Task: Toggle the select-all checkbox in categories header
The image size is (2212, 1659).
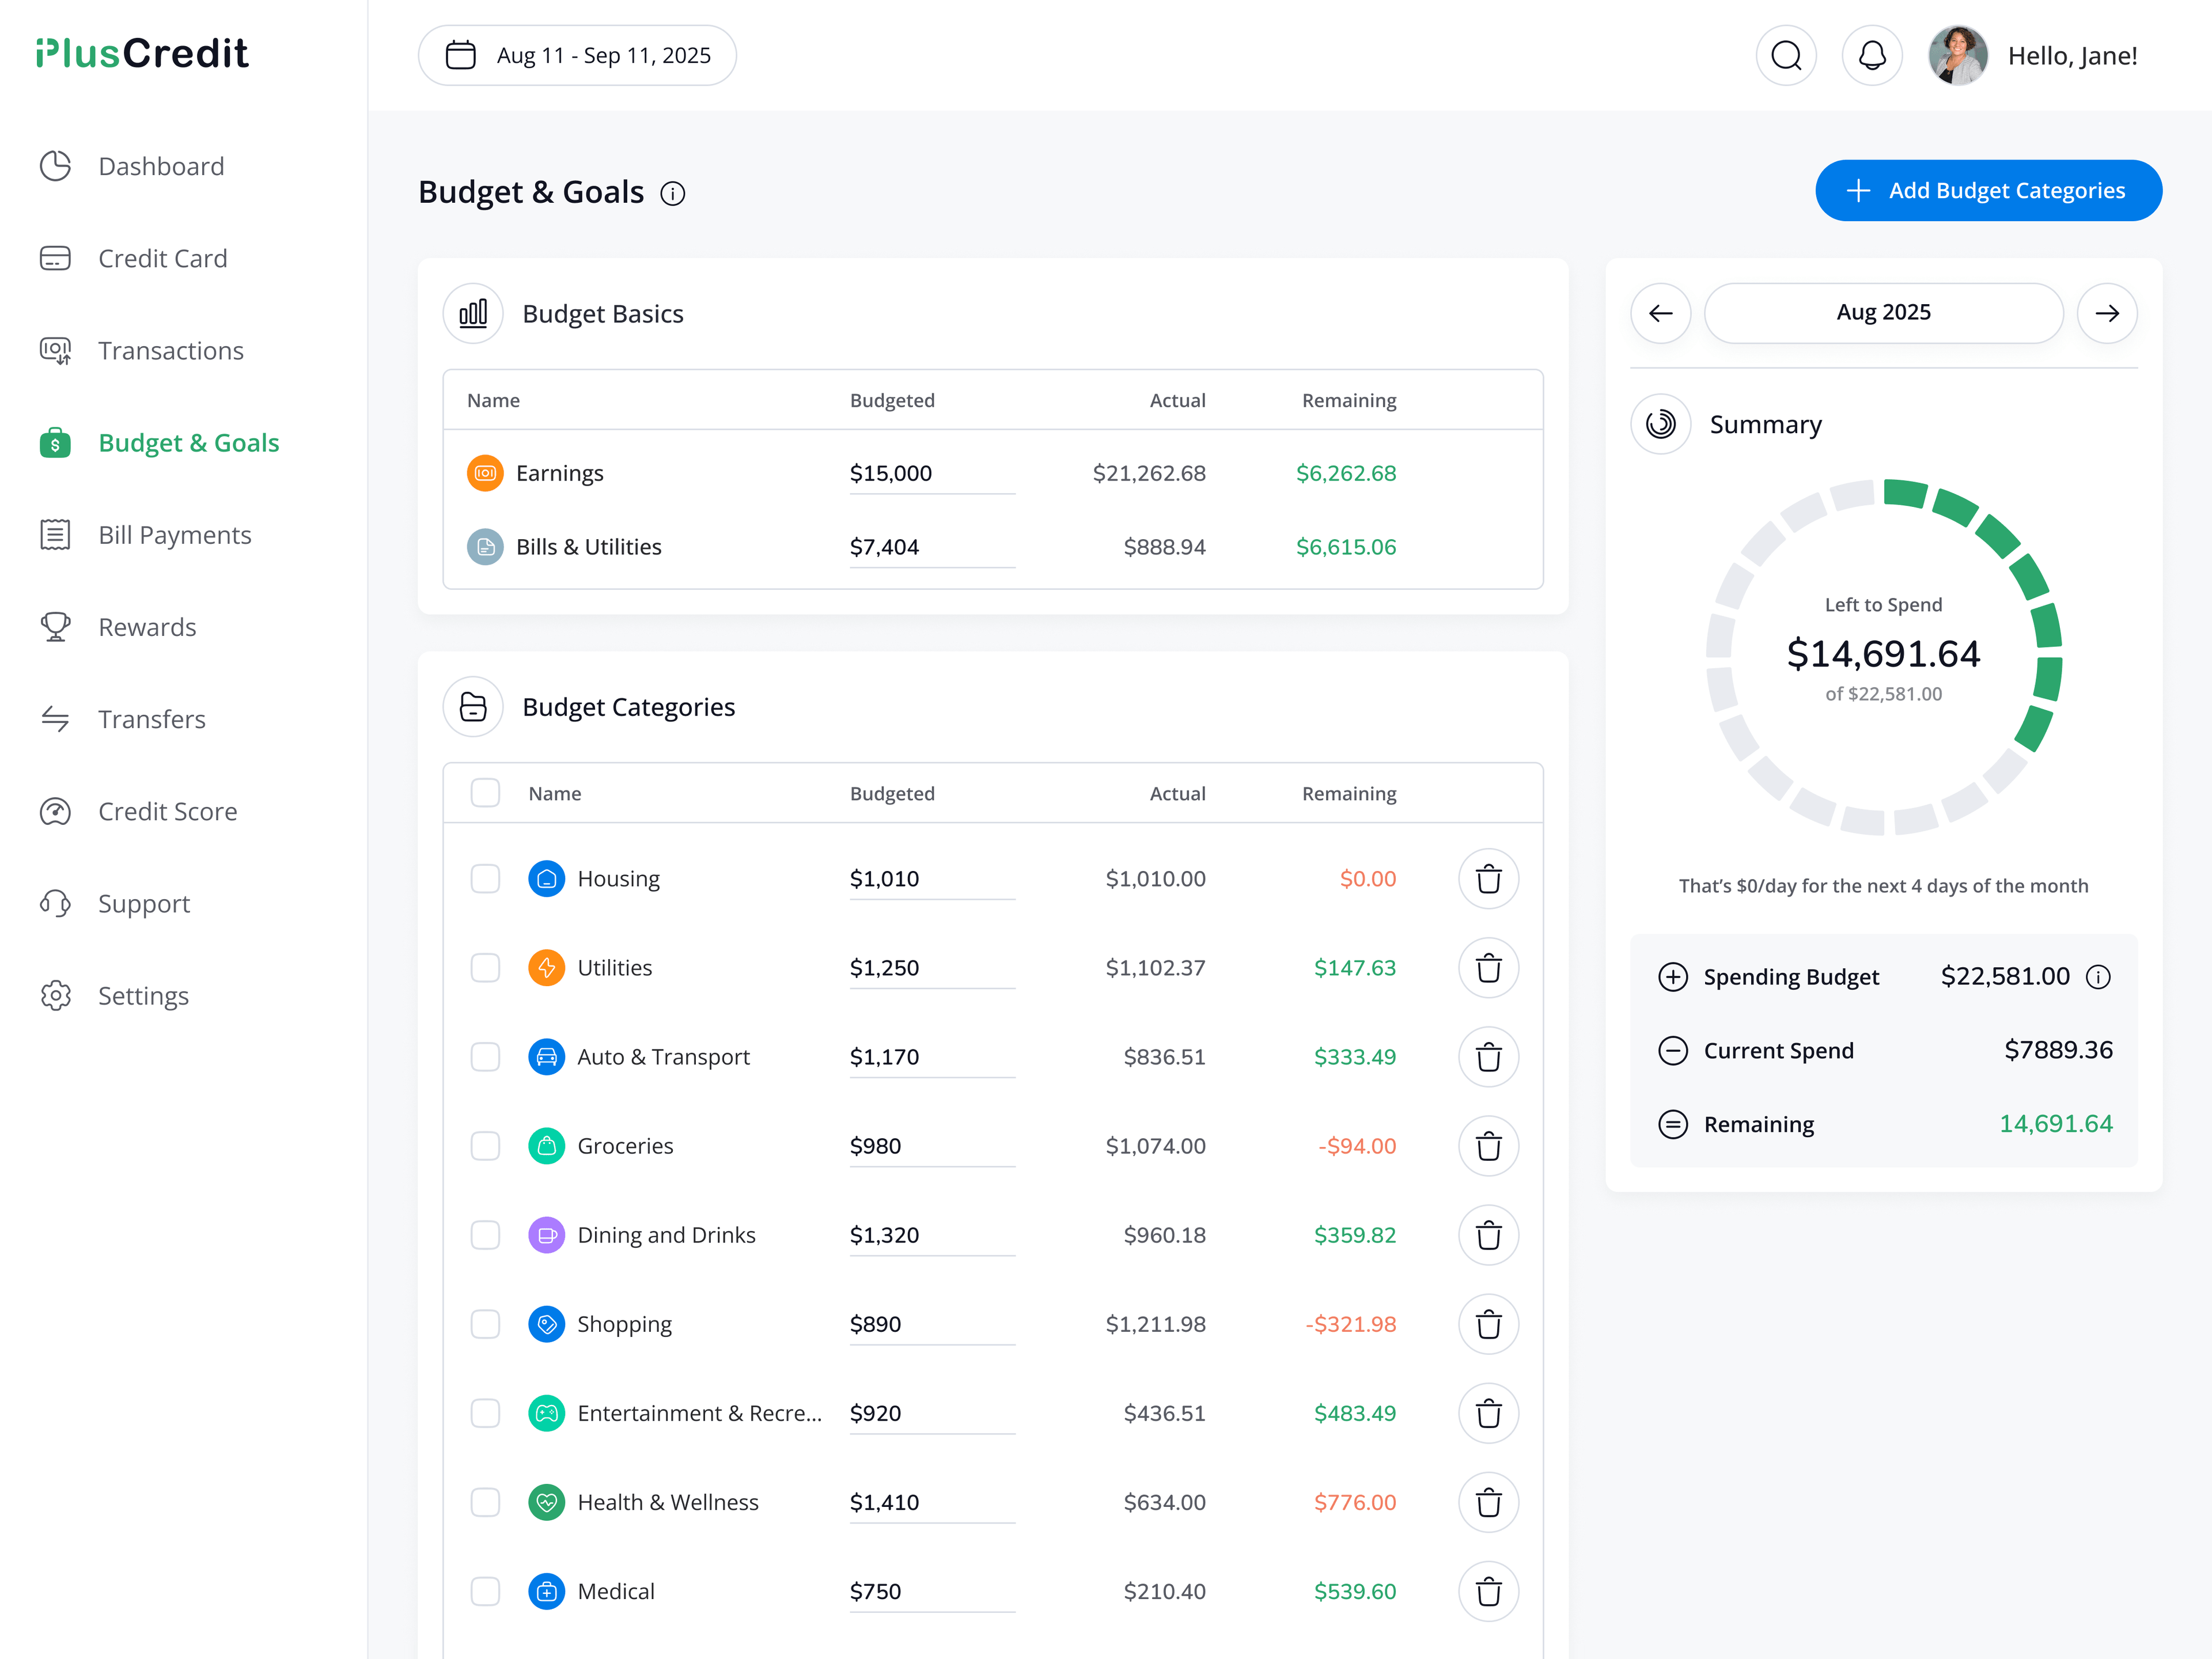Action: tap(485, 793)
